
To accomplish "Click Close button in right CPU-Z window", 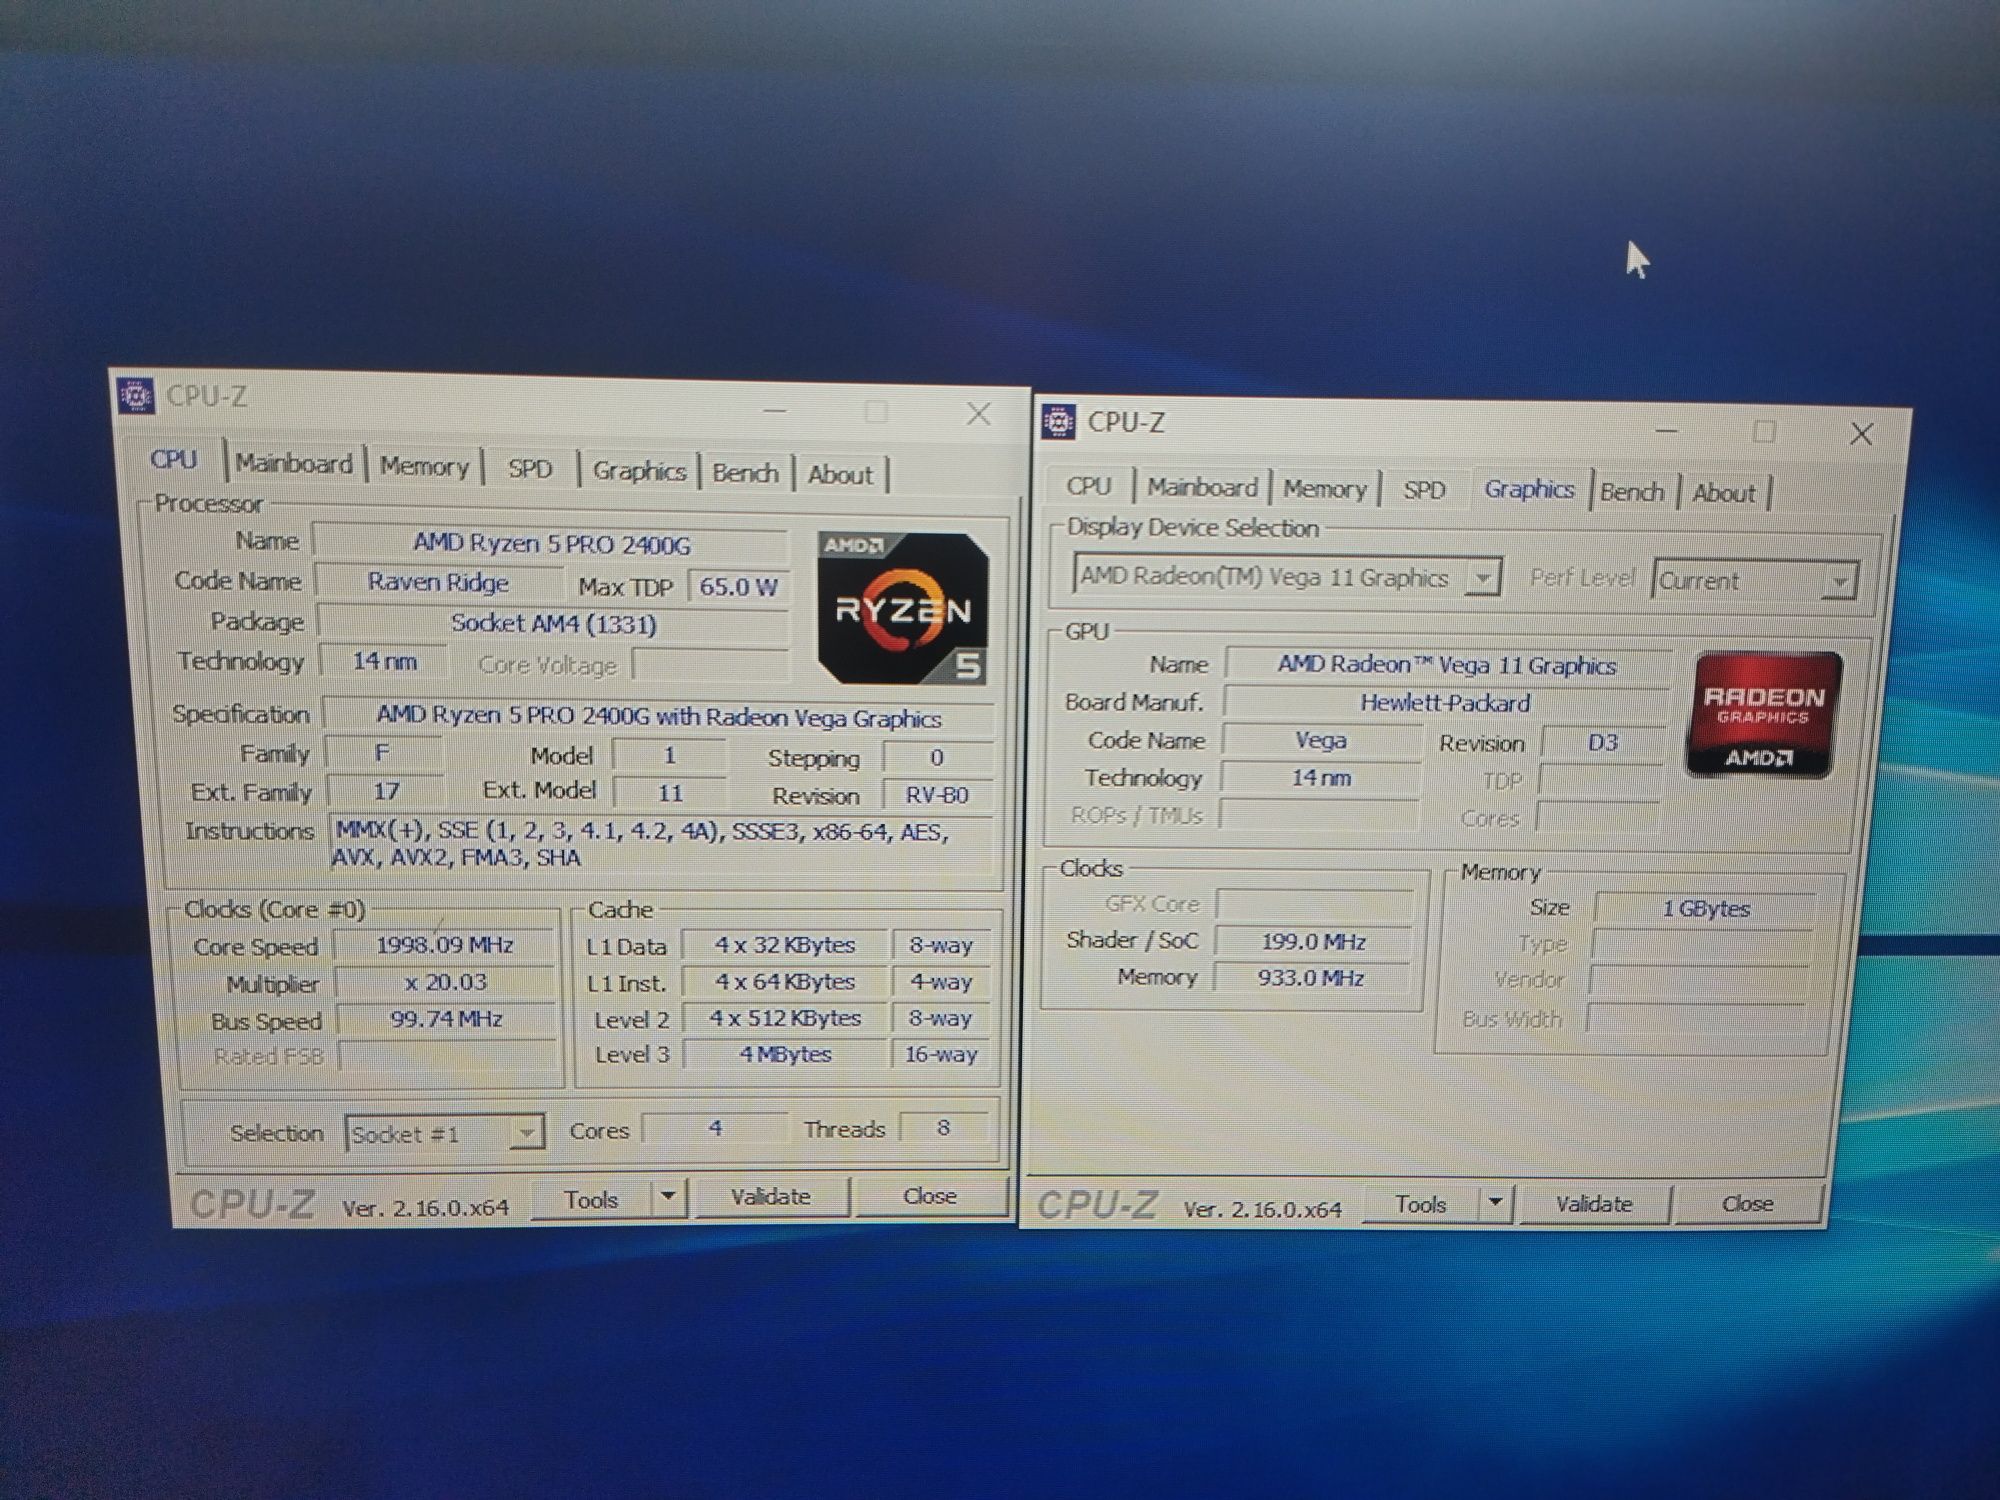I will pos(1747,1204).
